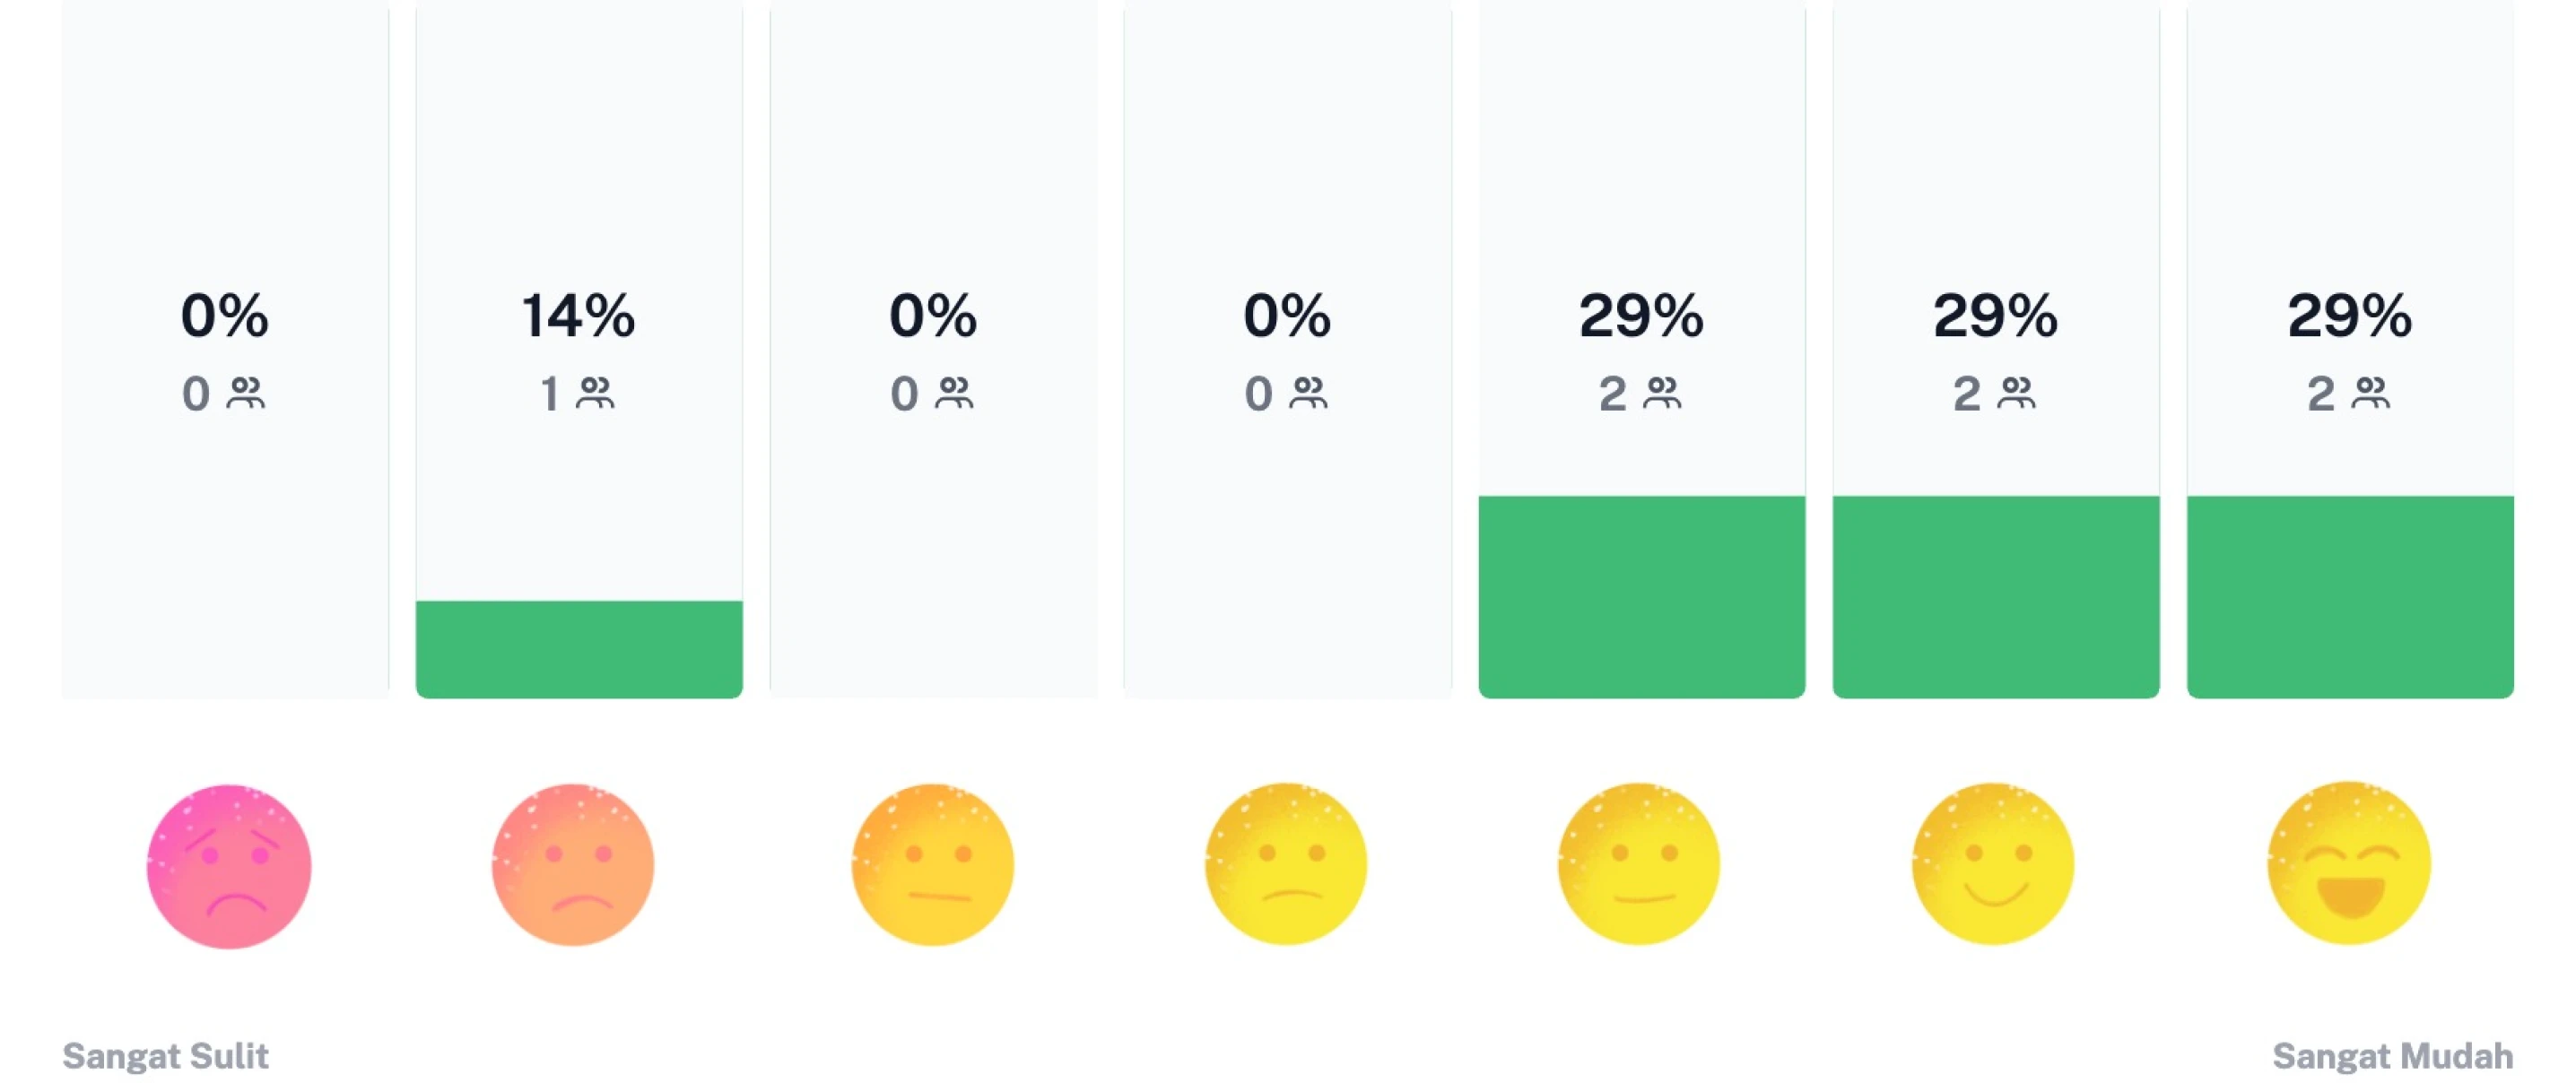Click the 14% percentage text
2576x1083 pixels.
(x=578, y=316)
